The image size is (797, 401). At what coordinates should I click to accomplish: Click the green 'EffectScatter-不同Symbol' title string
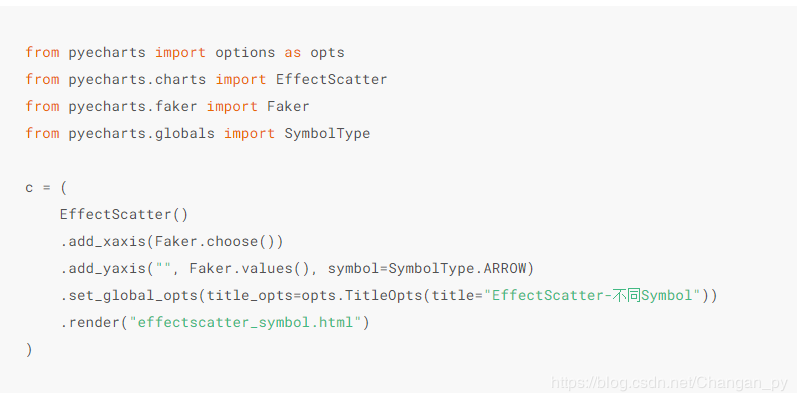[x=589, y=296]
